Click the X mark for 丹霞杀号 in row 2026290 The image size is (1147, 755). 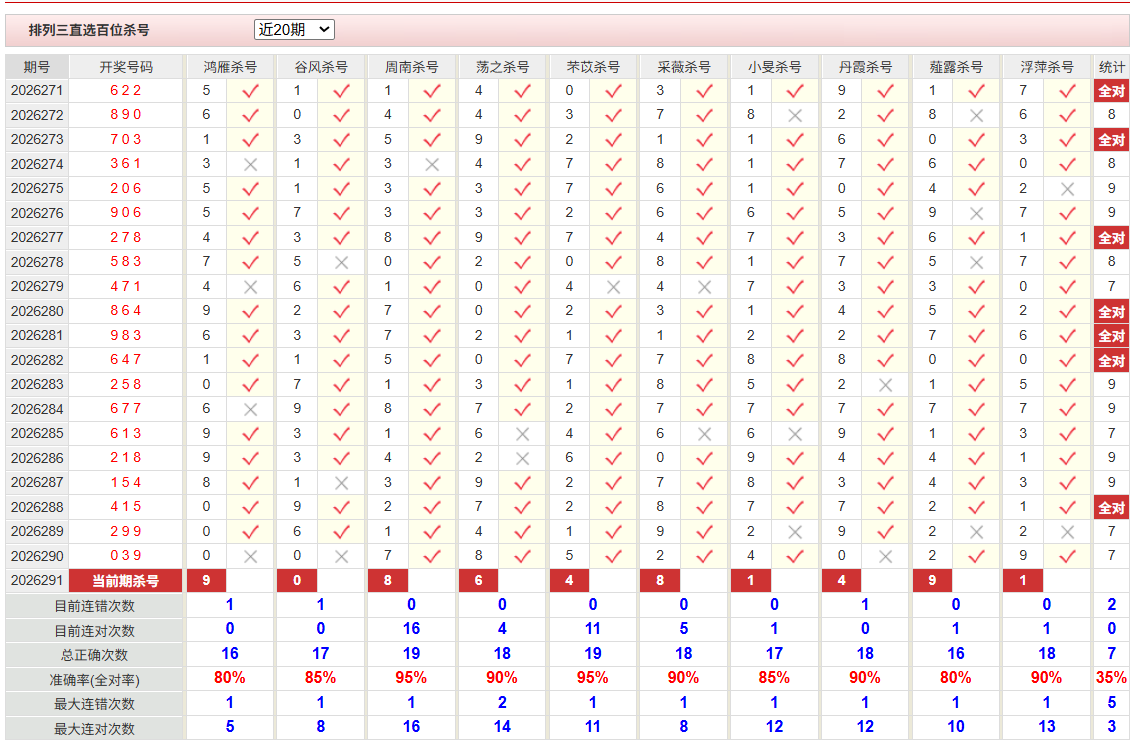tap(886, 557)
